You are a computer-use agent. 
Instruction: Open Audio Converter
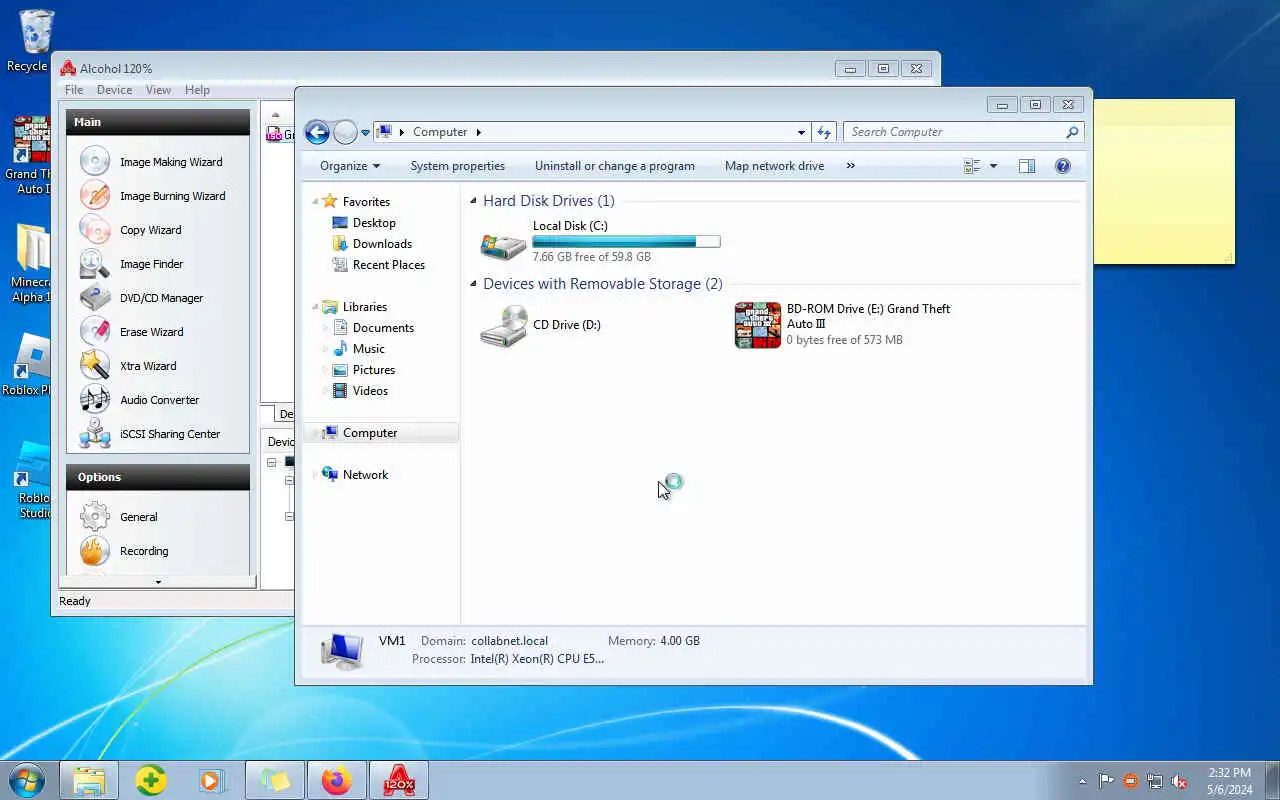click(x=140, y=400)
